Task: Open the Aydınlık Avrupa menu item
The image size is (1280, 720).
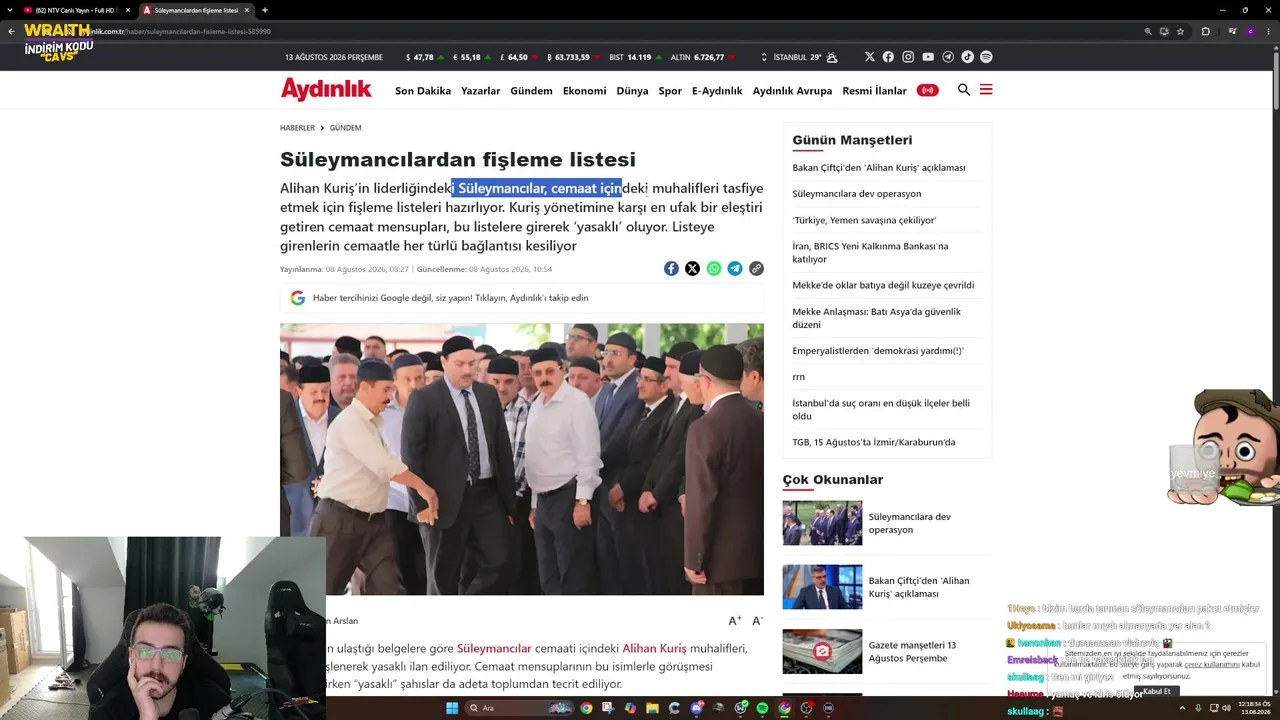Action: (792, 91)
